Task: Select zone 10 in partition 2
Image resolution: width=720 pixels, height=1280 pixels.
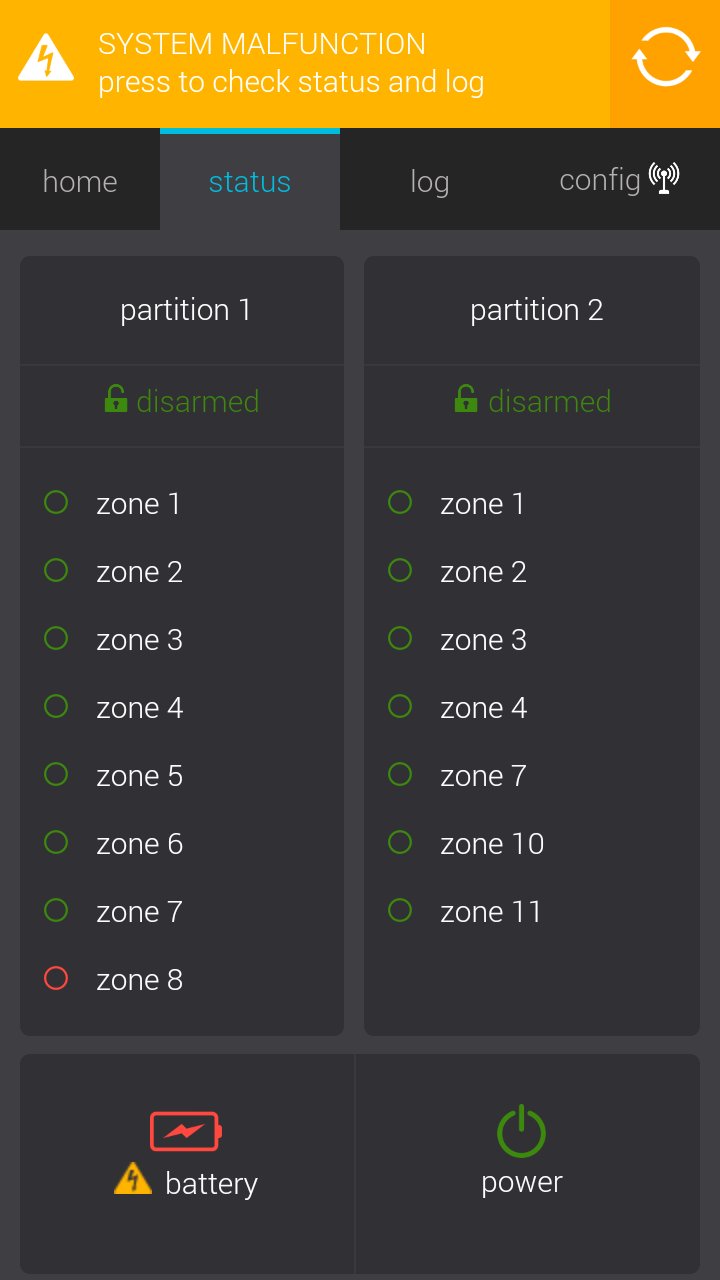Action: (492, 844)
